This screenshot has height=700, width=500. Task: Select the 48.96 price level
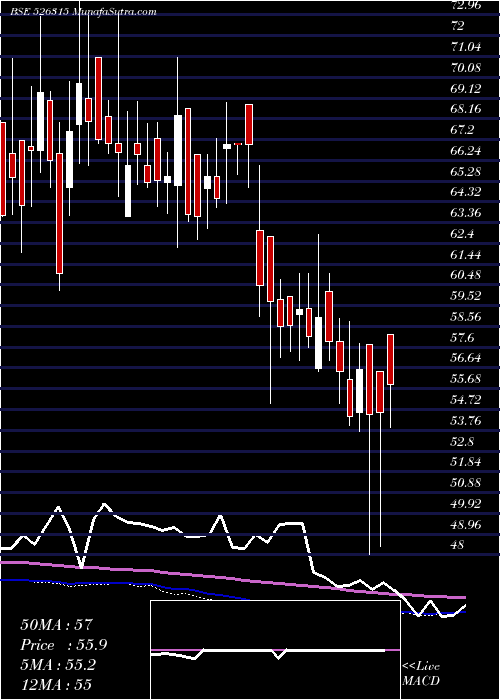(467, 525)
